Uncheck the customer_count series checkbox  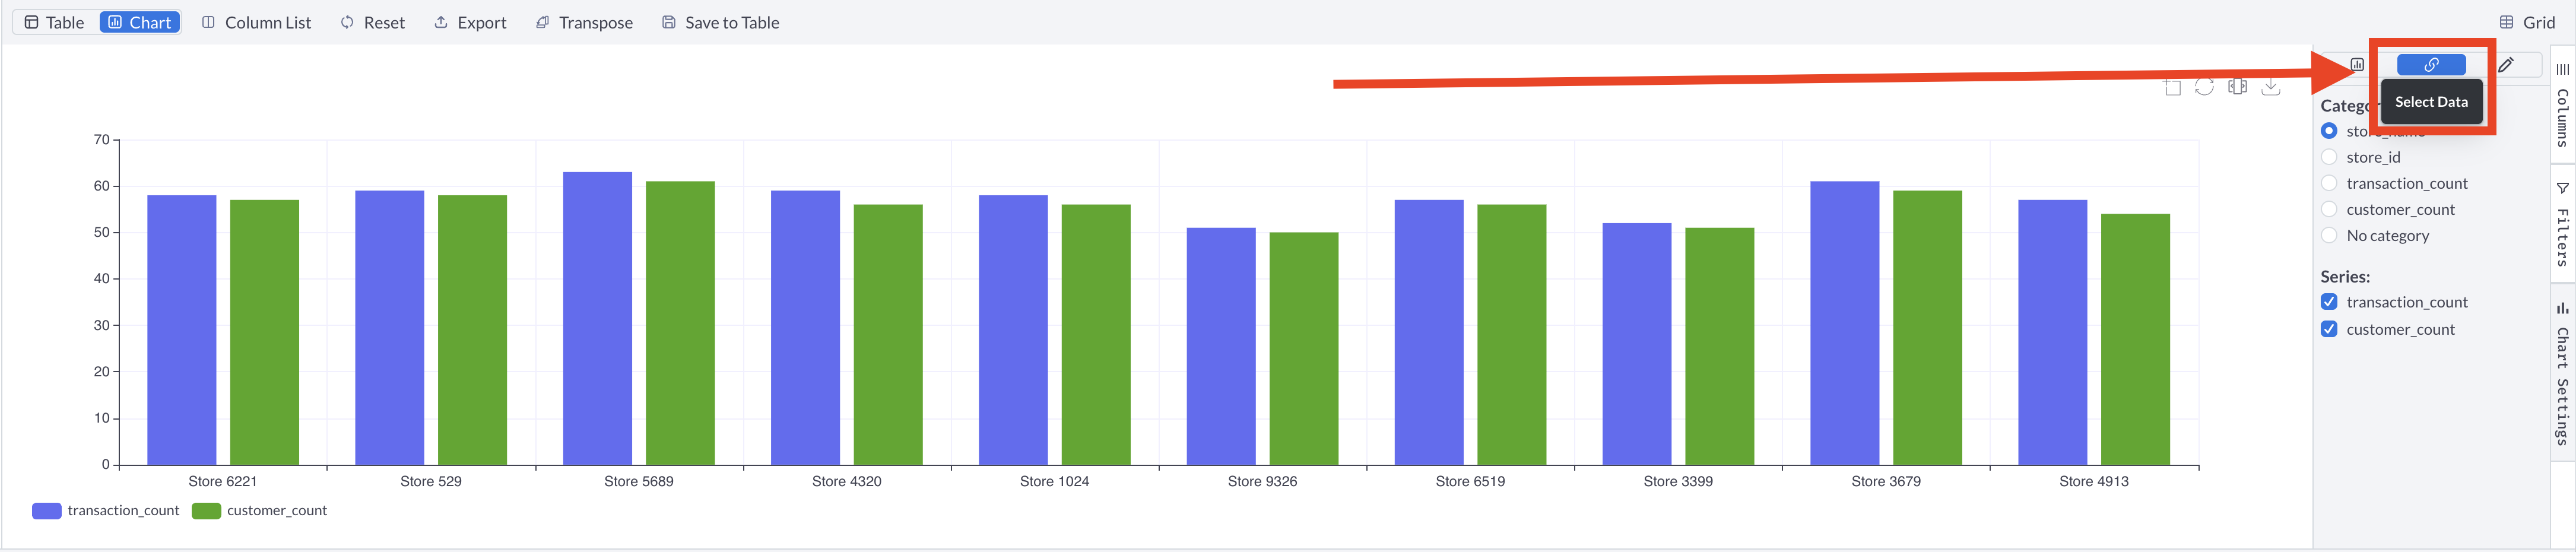(2329, 329)
